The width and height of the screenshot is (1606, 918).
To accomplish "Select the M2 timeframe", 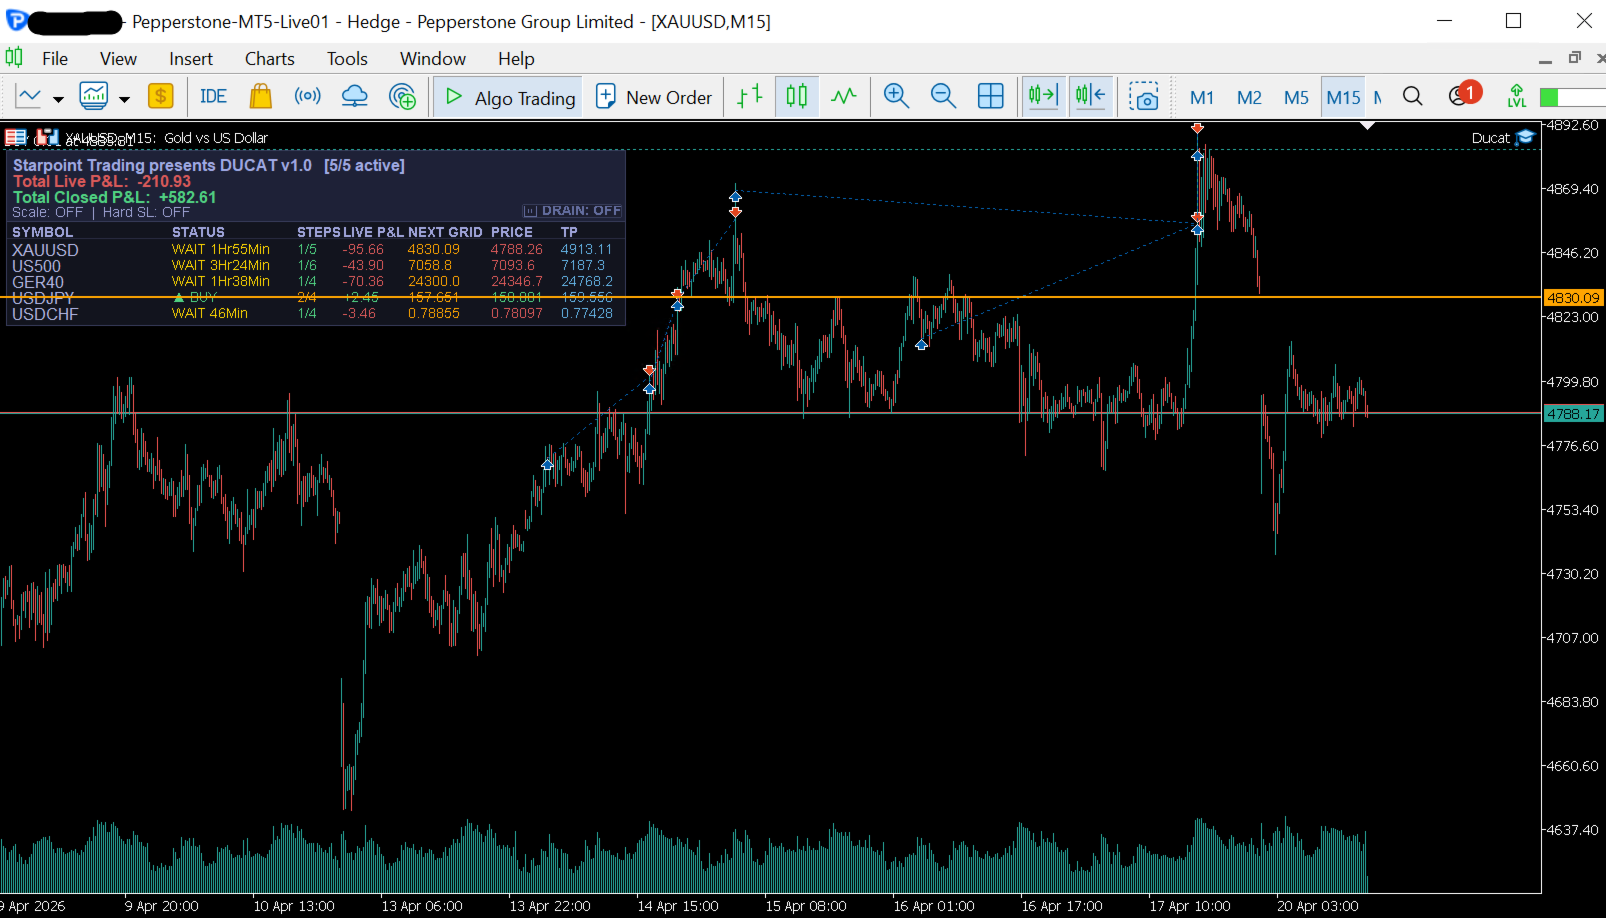I will tap(1249, 97).
